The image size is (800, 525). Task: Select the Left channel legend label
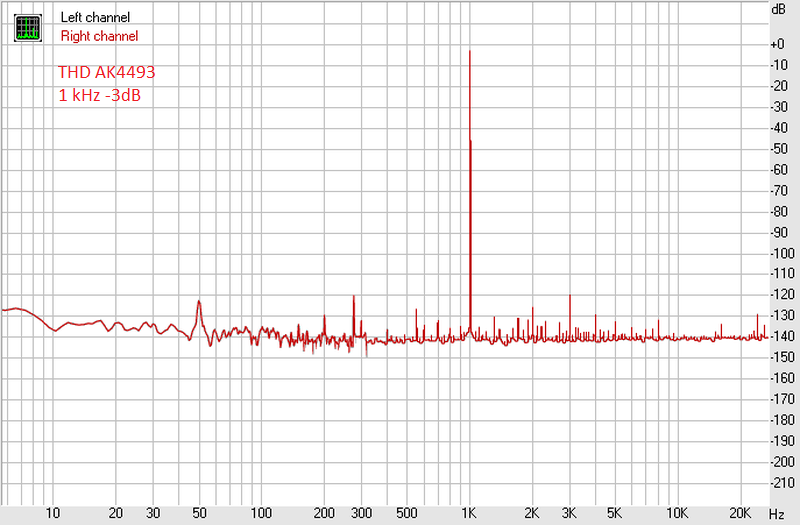point(95,17)
